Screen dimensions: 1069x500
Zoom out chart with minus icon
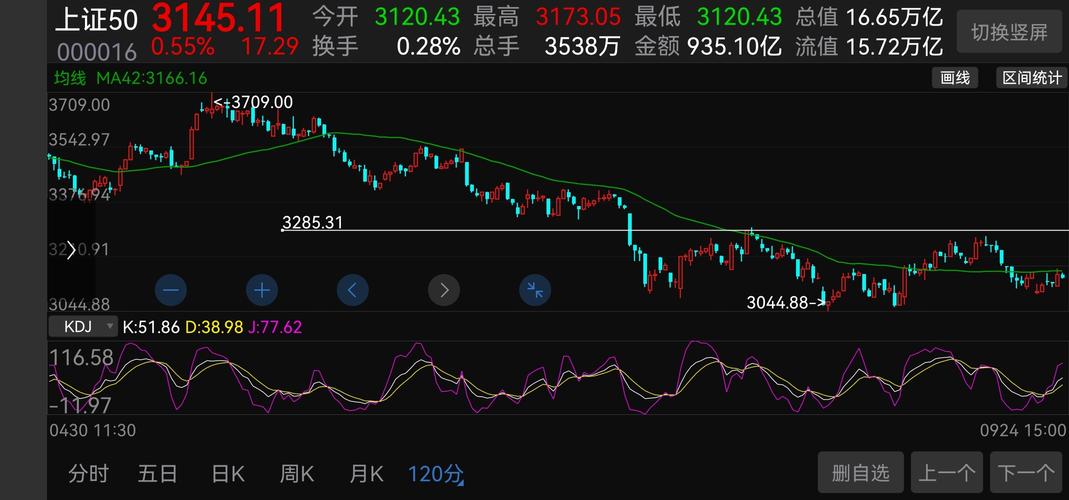170,291
